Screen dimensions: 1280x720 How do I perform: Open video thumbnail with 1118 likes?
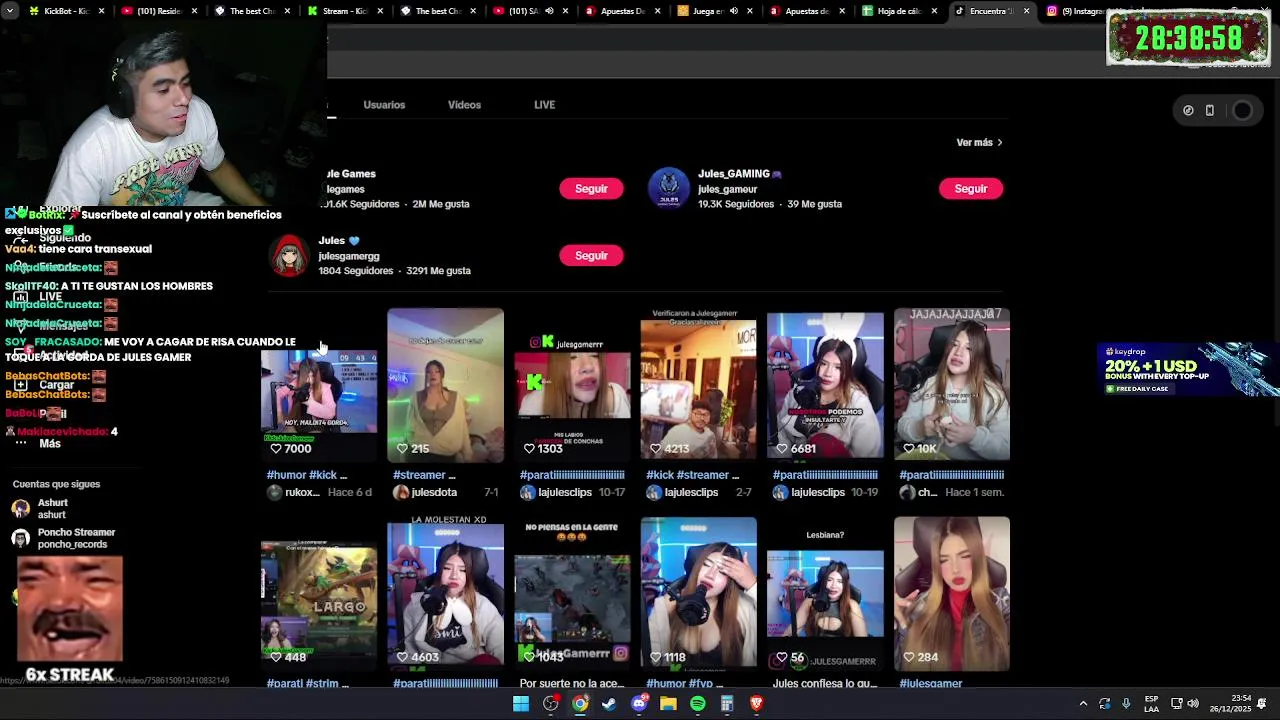698,593
